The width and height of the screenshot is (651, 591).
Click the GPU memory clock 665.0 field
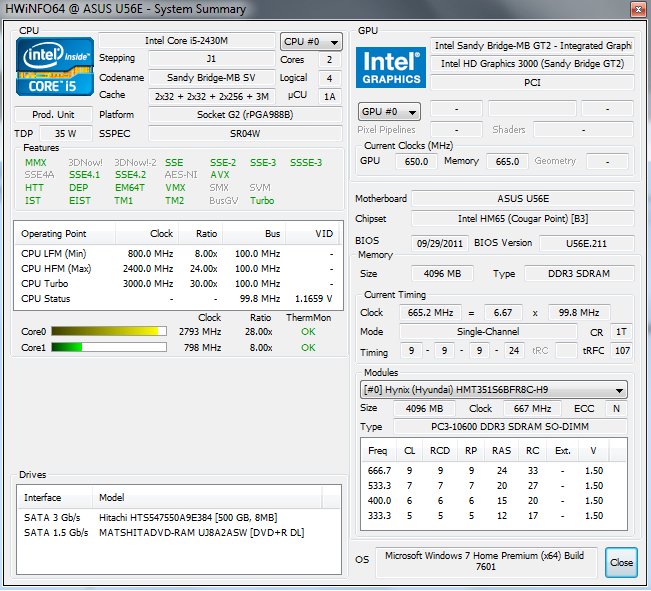[507, 162]
